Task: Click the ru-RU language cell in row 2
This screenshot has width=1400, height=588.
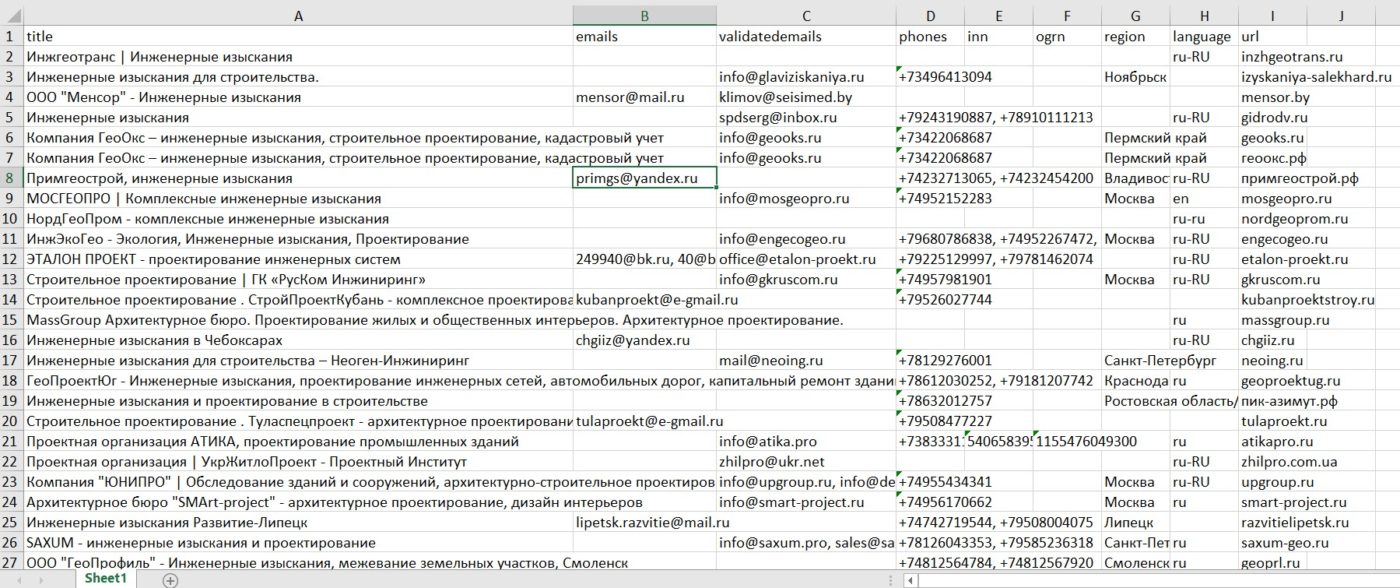Action: coord(1203,56)
